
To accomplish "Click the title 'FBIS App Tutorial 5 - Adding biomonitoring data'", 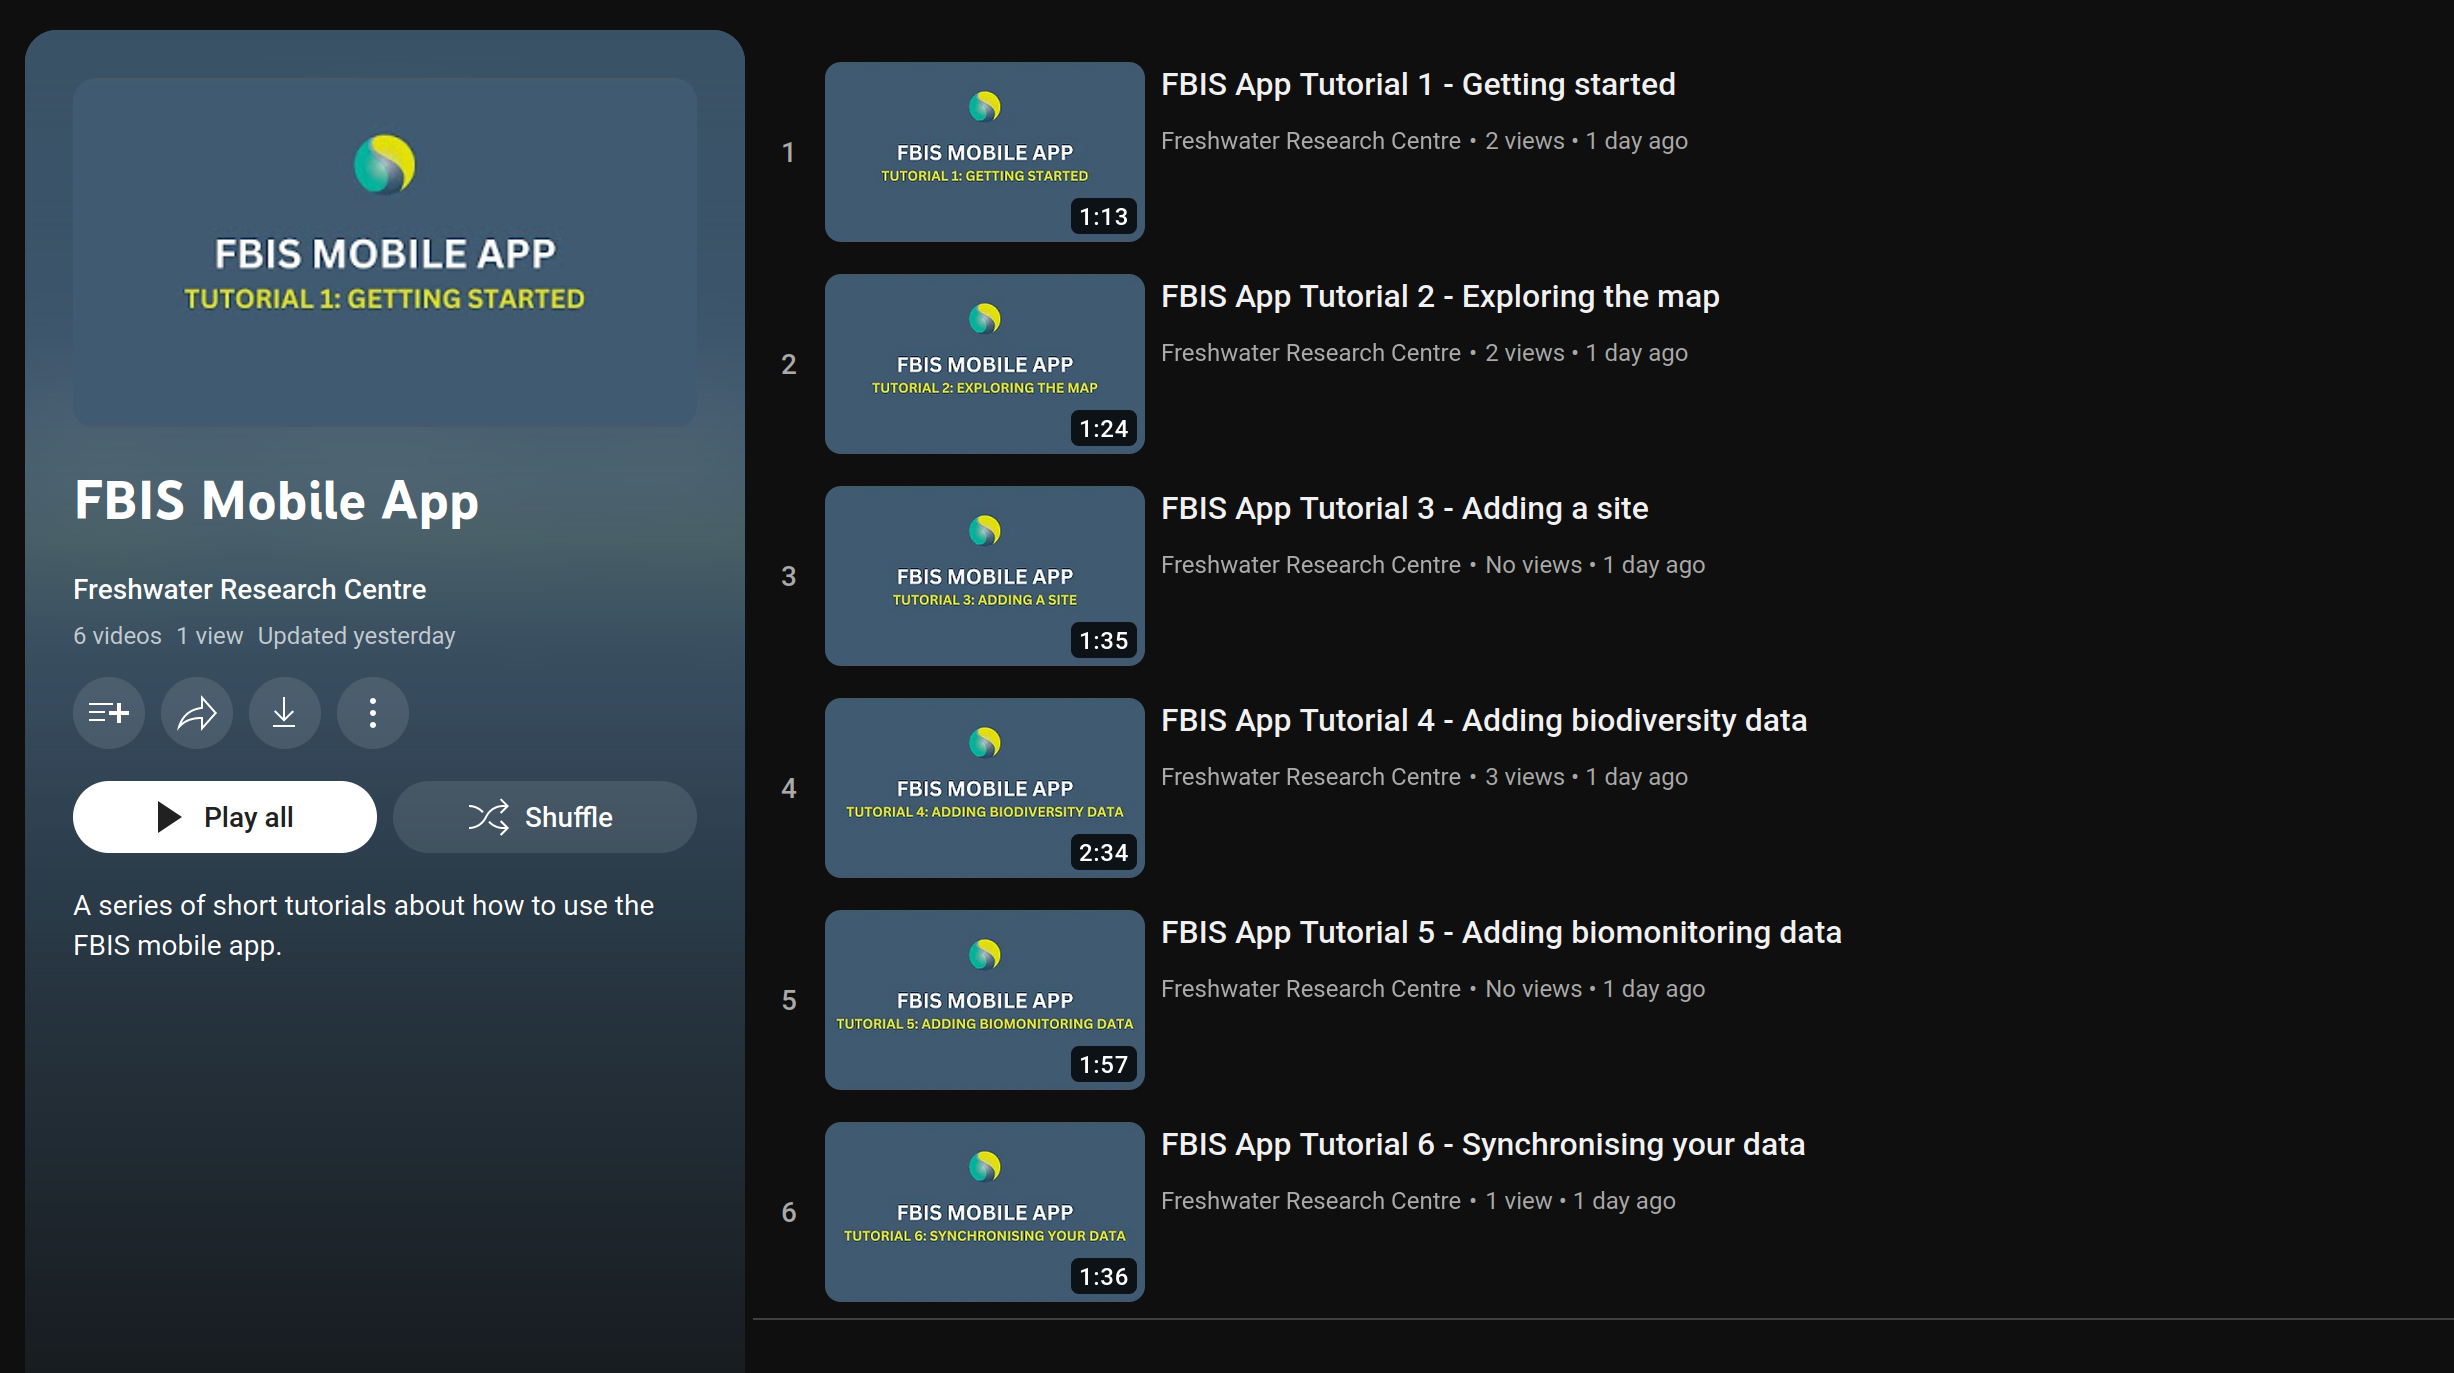I will coord(1501,933).
